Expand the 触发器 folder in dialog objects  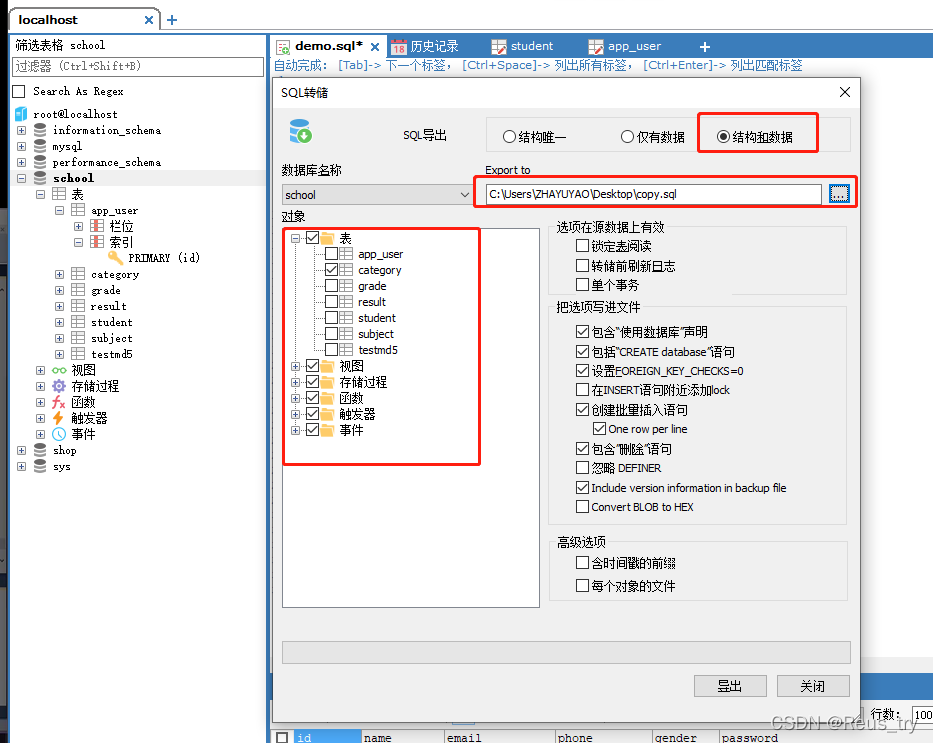pos(295,414)
